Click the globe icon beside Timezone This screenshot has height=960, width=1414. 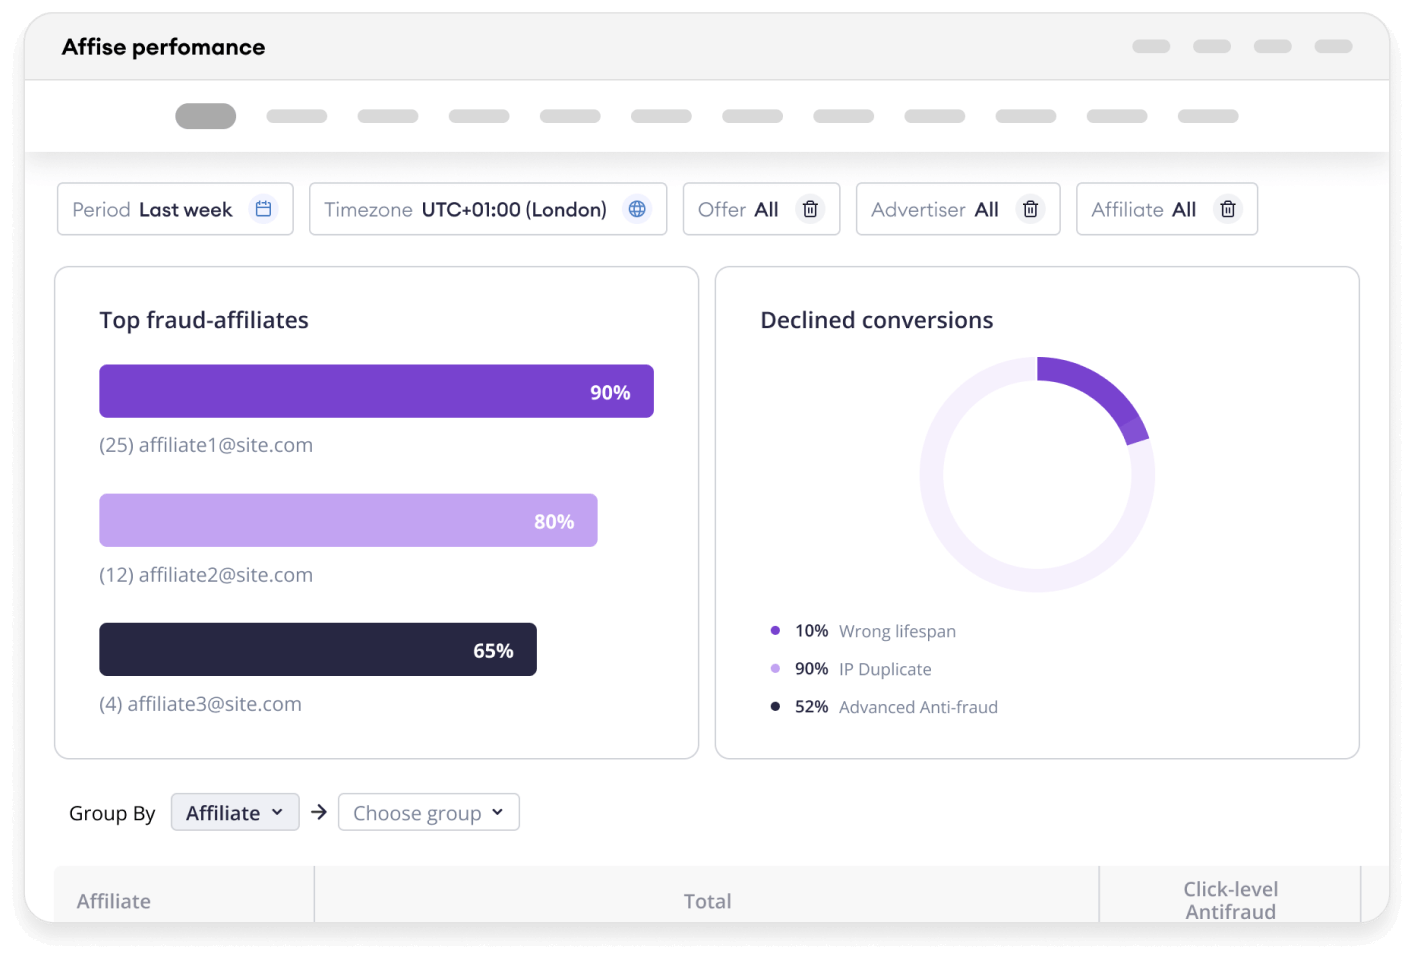(x=637, y=209)
